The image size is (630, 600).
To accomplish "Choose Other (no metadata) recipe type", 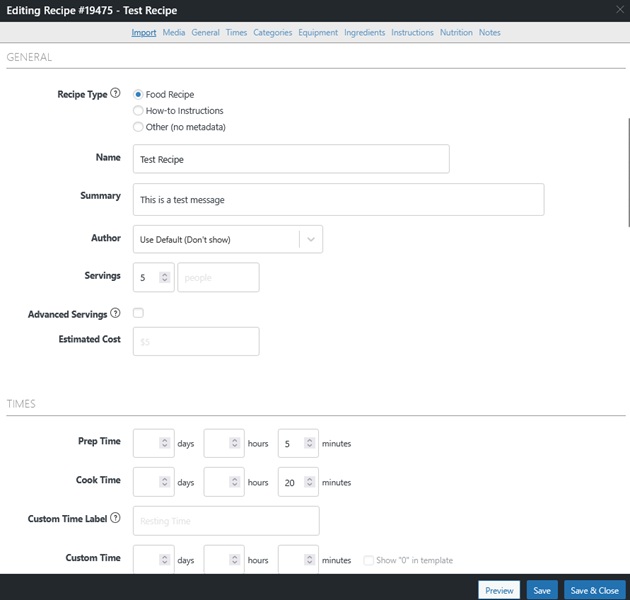I will (x=139, y=127).
